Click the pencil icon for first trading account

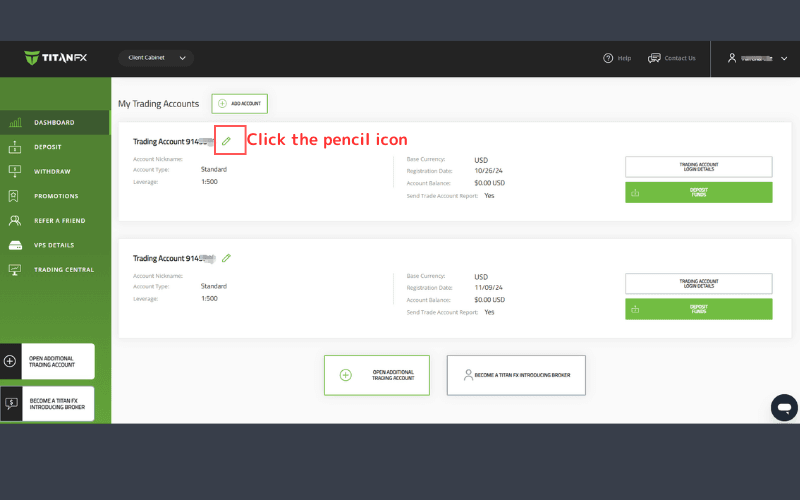[x=226, y=141]
